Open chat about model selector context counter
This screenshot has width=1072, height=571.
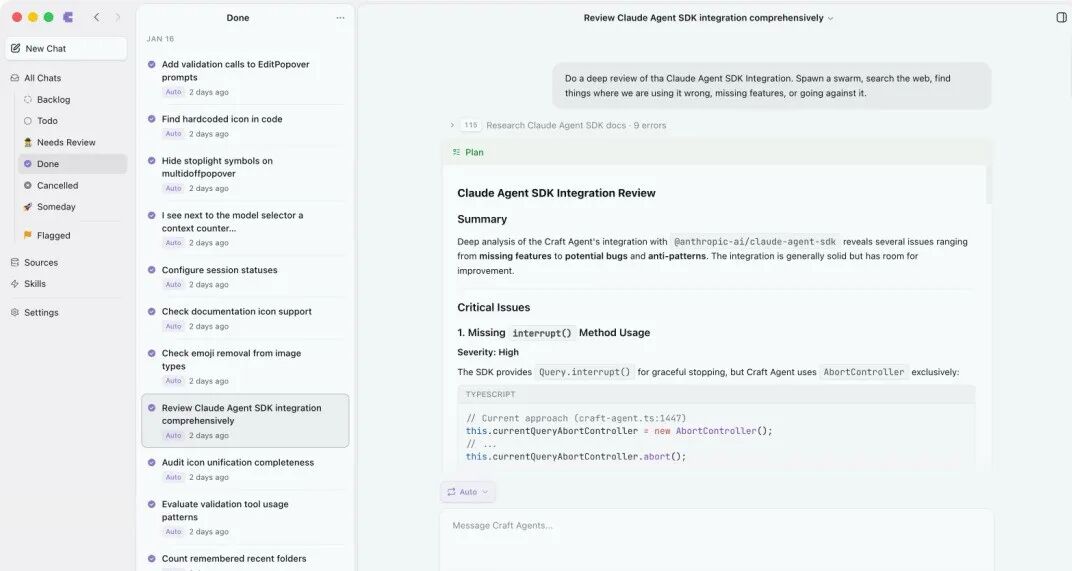(x=245, y=228)
